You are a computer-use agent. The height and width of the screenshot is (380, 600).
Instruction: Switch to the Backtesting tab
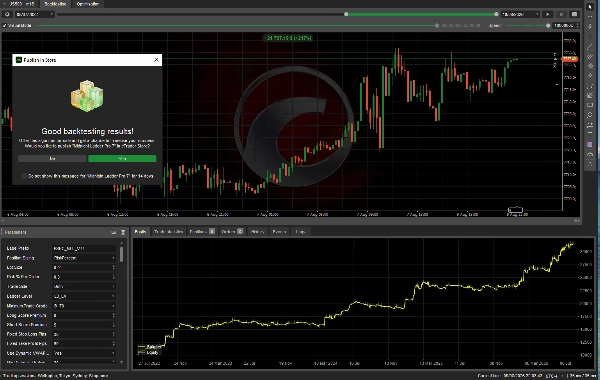tap(55, 4)
